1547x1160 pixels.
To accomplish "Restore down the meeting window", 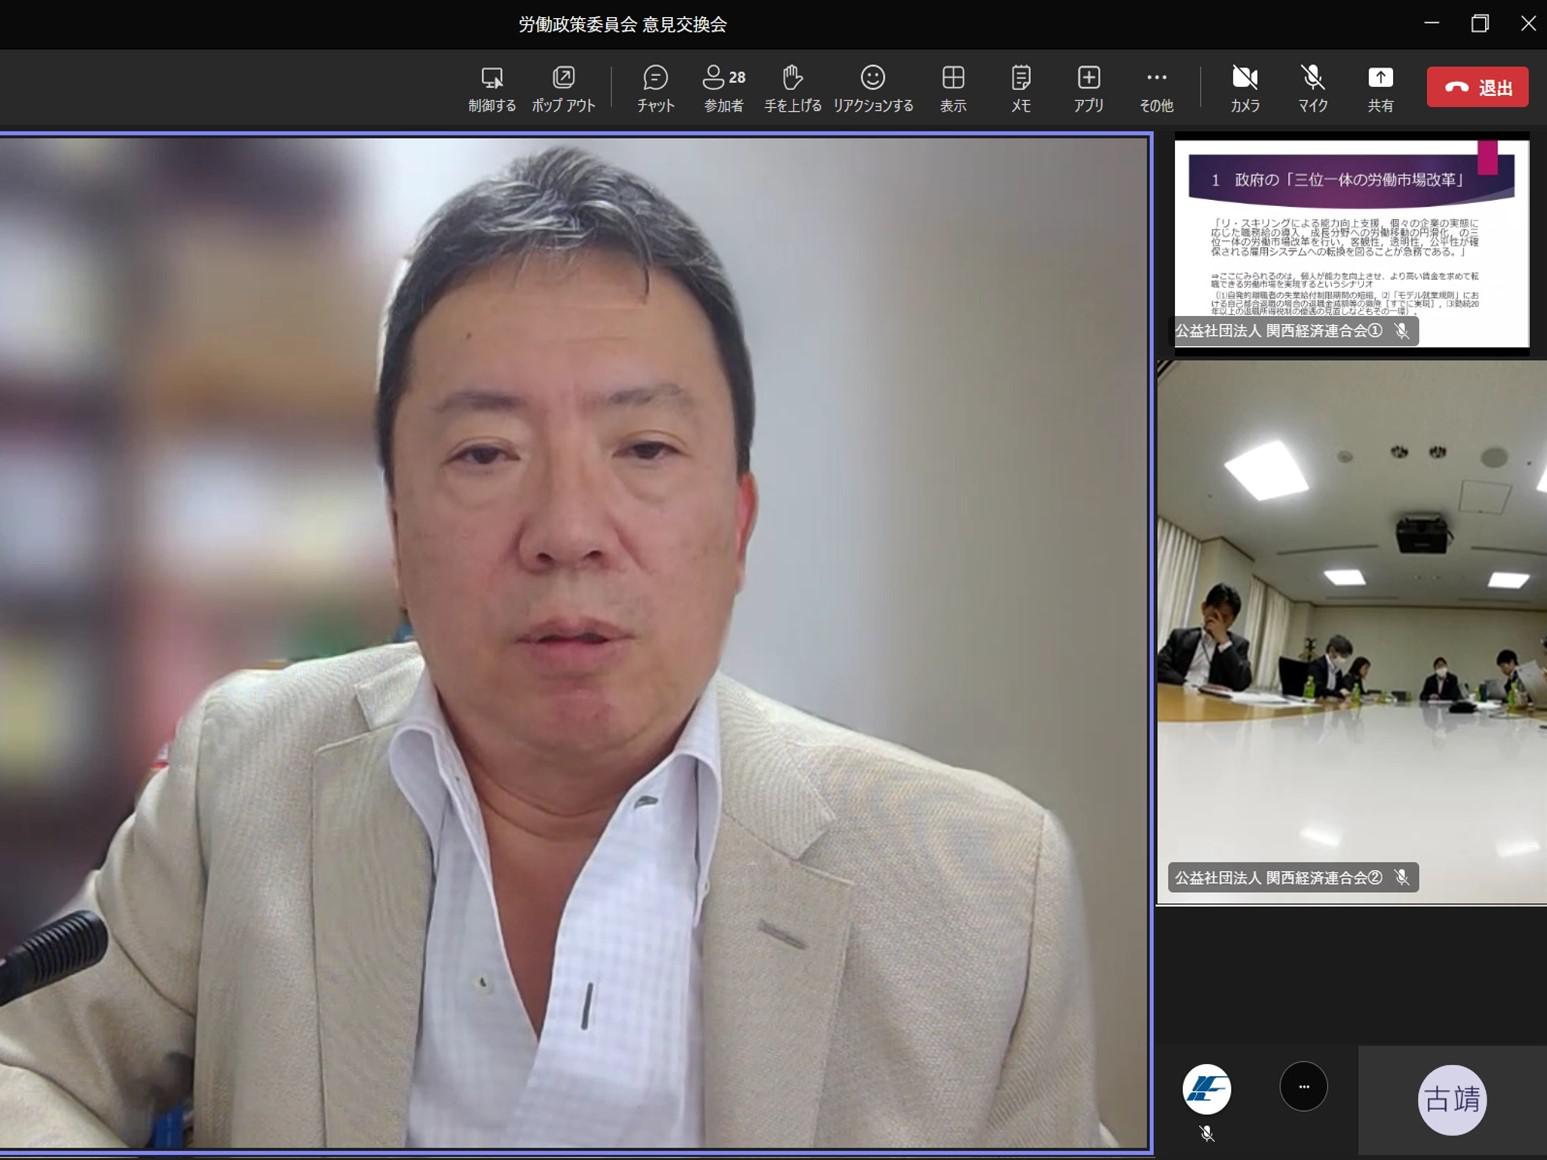I will (1480, 23).
